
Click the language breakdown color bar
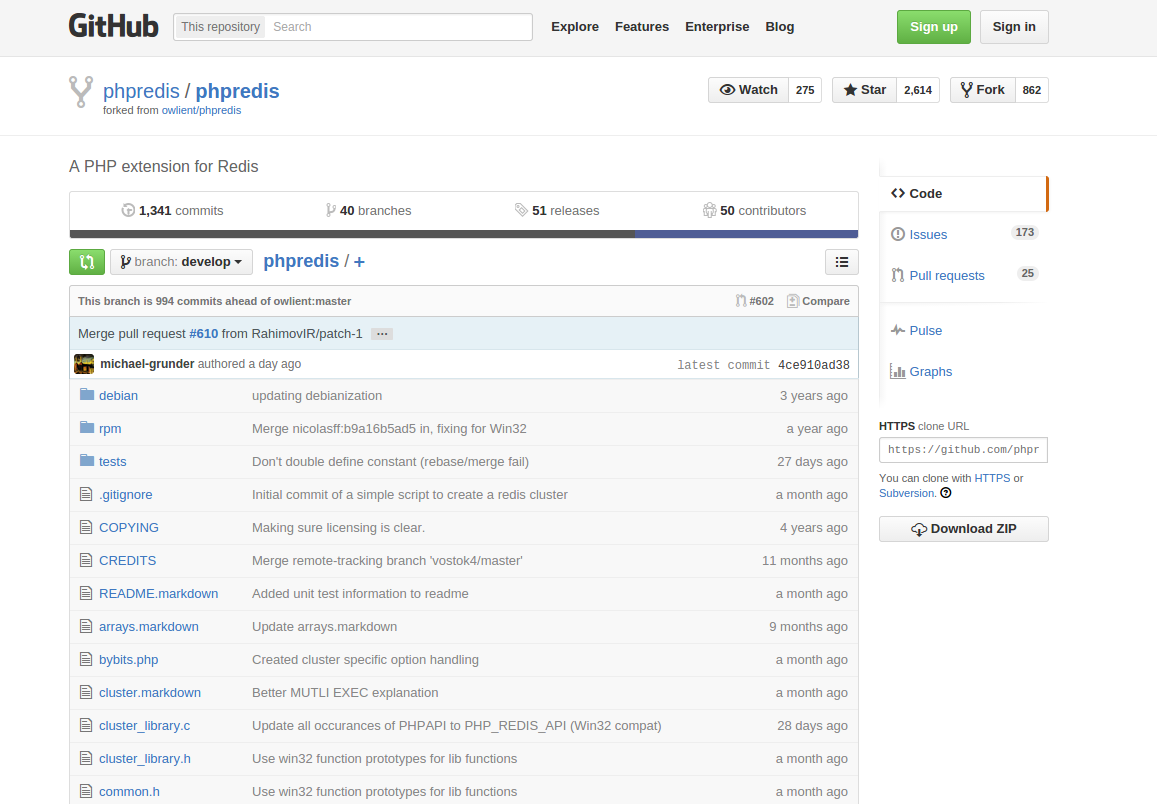[463, 234]
